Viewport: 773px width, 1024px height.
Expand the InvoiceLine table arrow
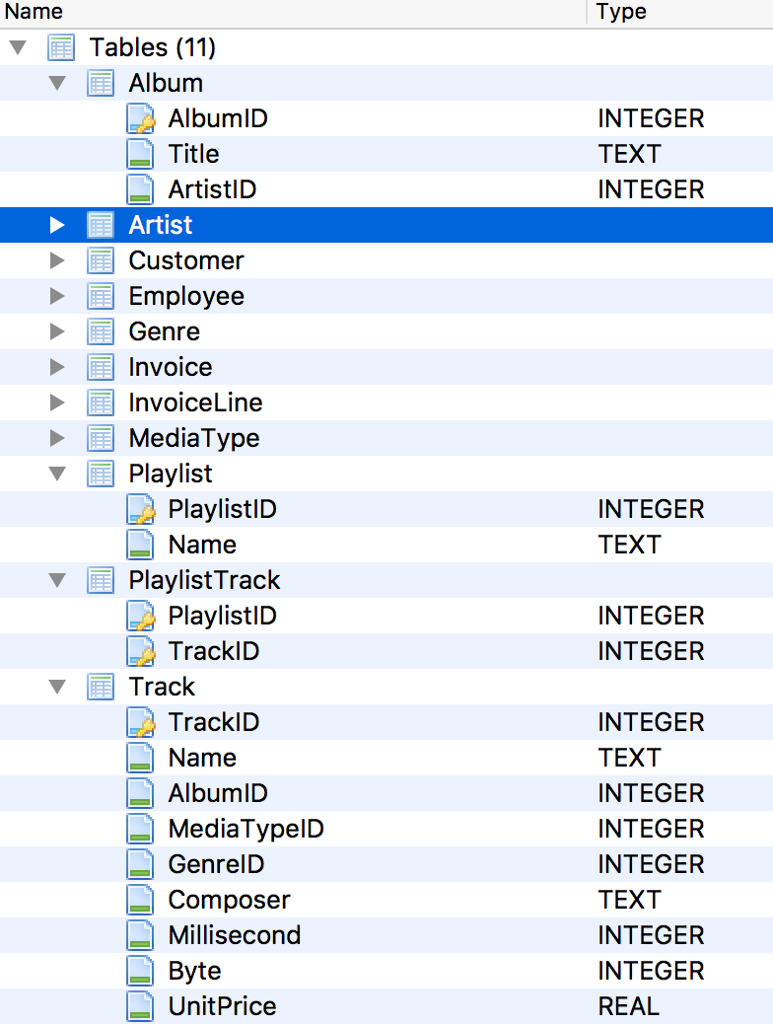click(57, 403)
